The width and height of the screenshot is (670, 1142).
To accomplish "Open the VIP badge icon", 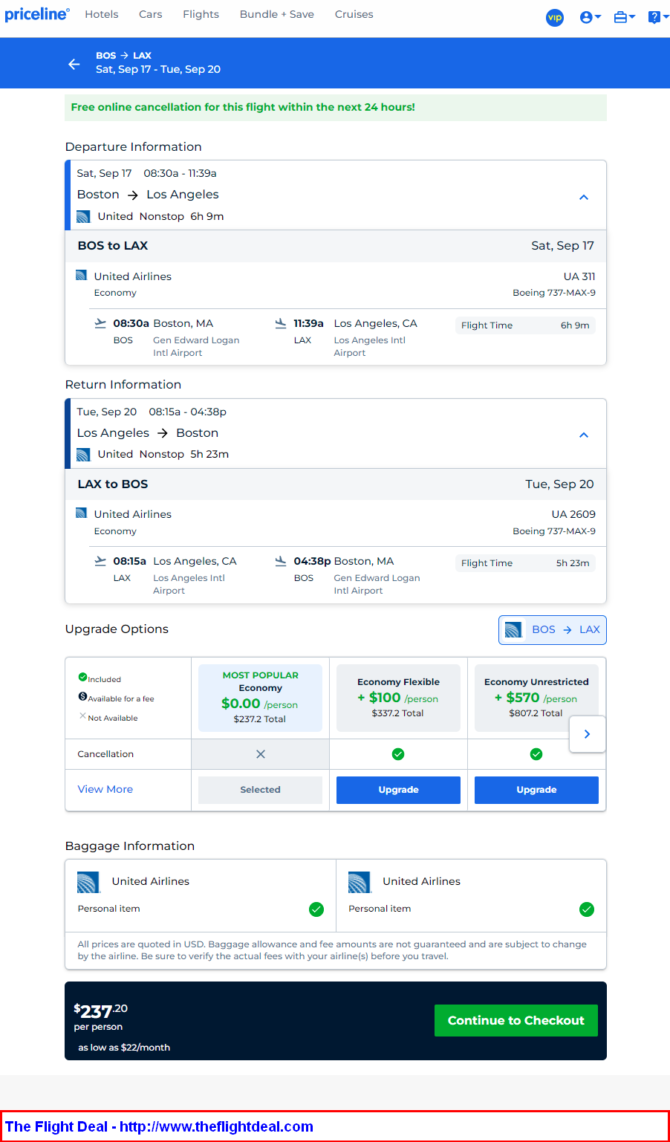I will [x=555, y=17].
